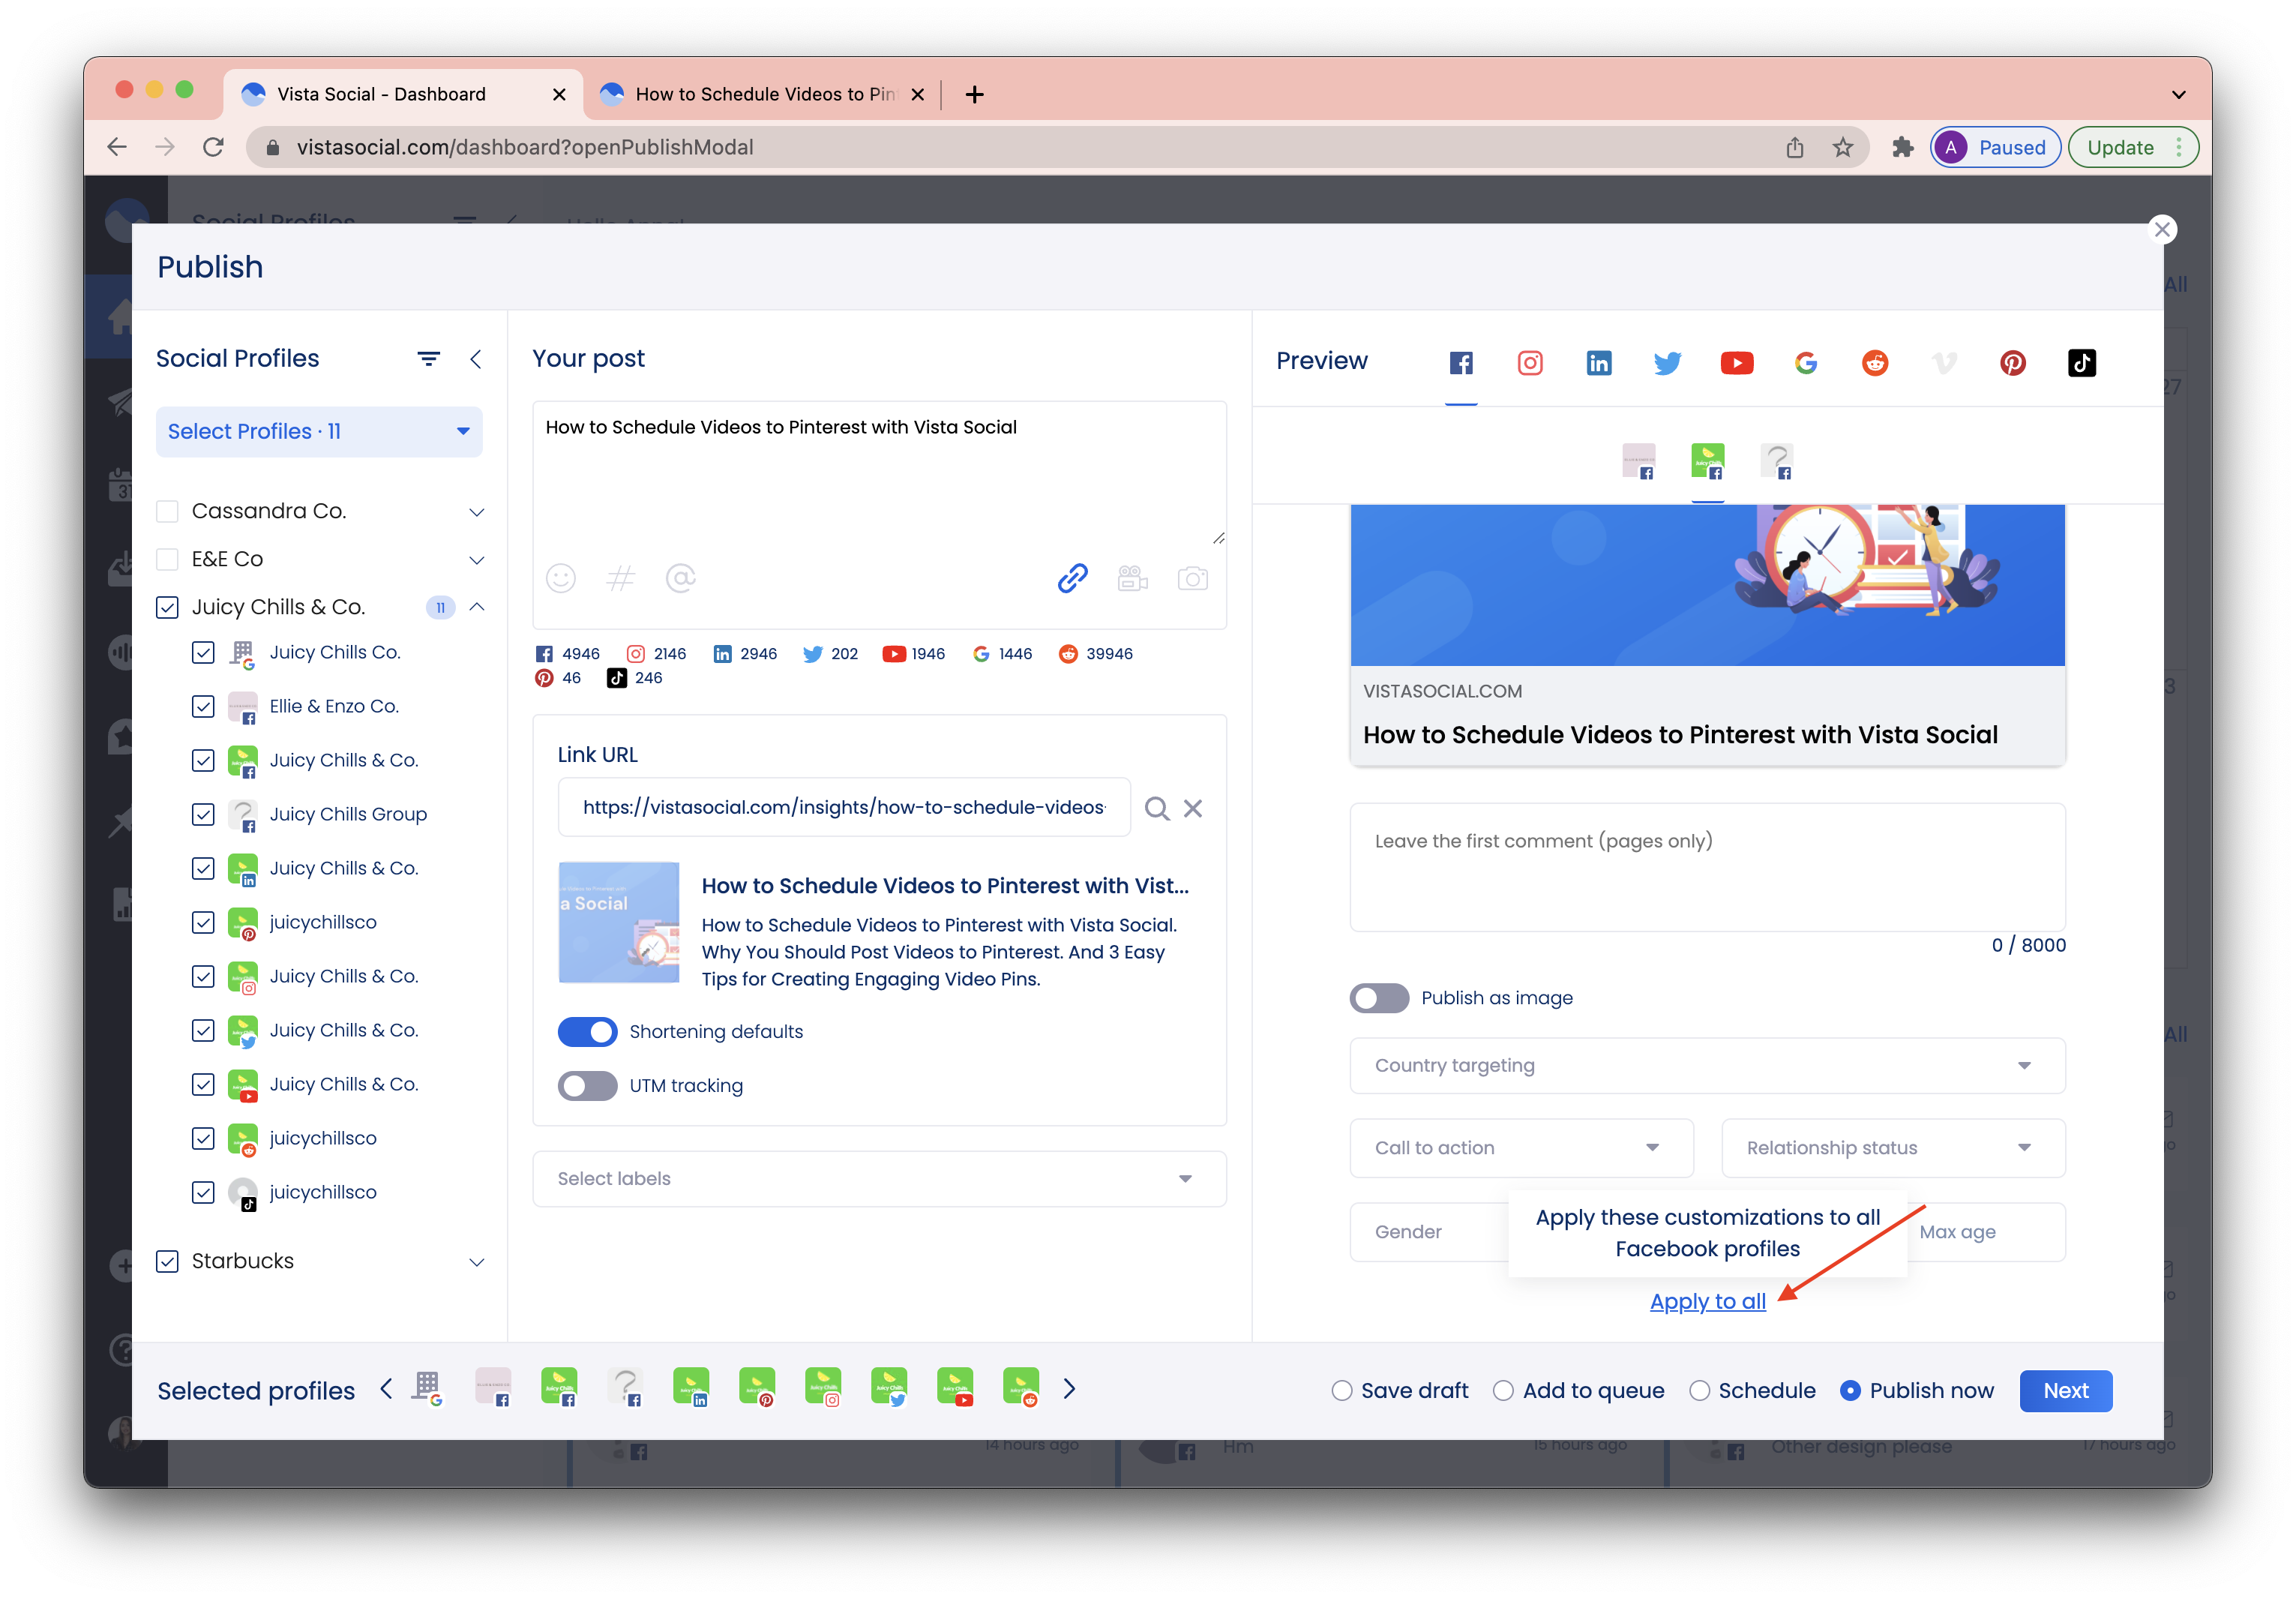Screen dimensions: 2296x1599
Task: Reload the browser page
Action: pos(213,148)
